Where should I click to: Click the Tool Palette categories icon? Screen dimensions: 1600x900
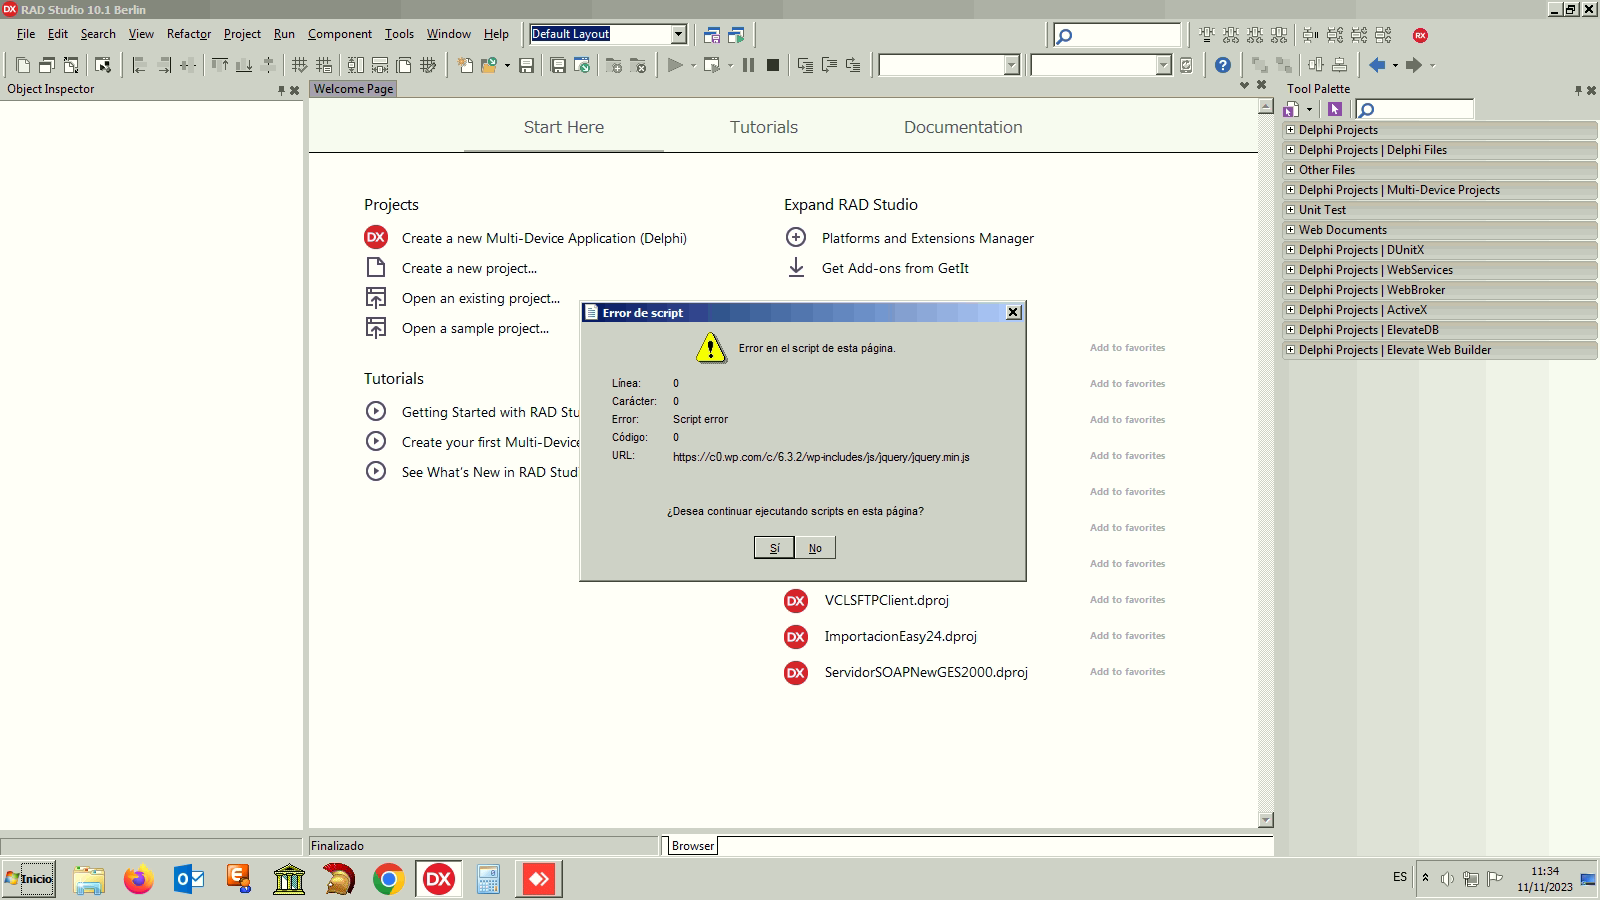tap(1292, 109)
